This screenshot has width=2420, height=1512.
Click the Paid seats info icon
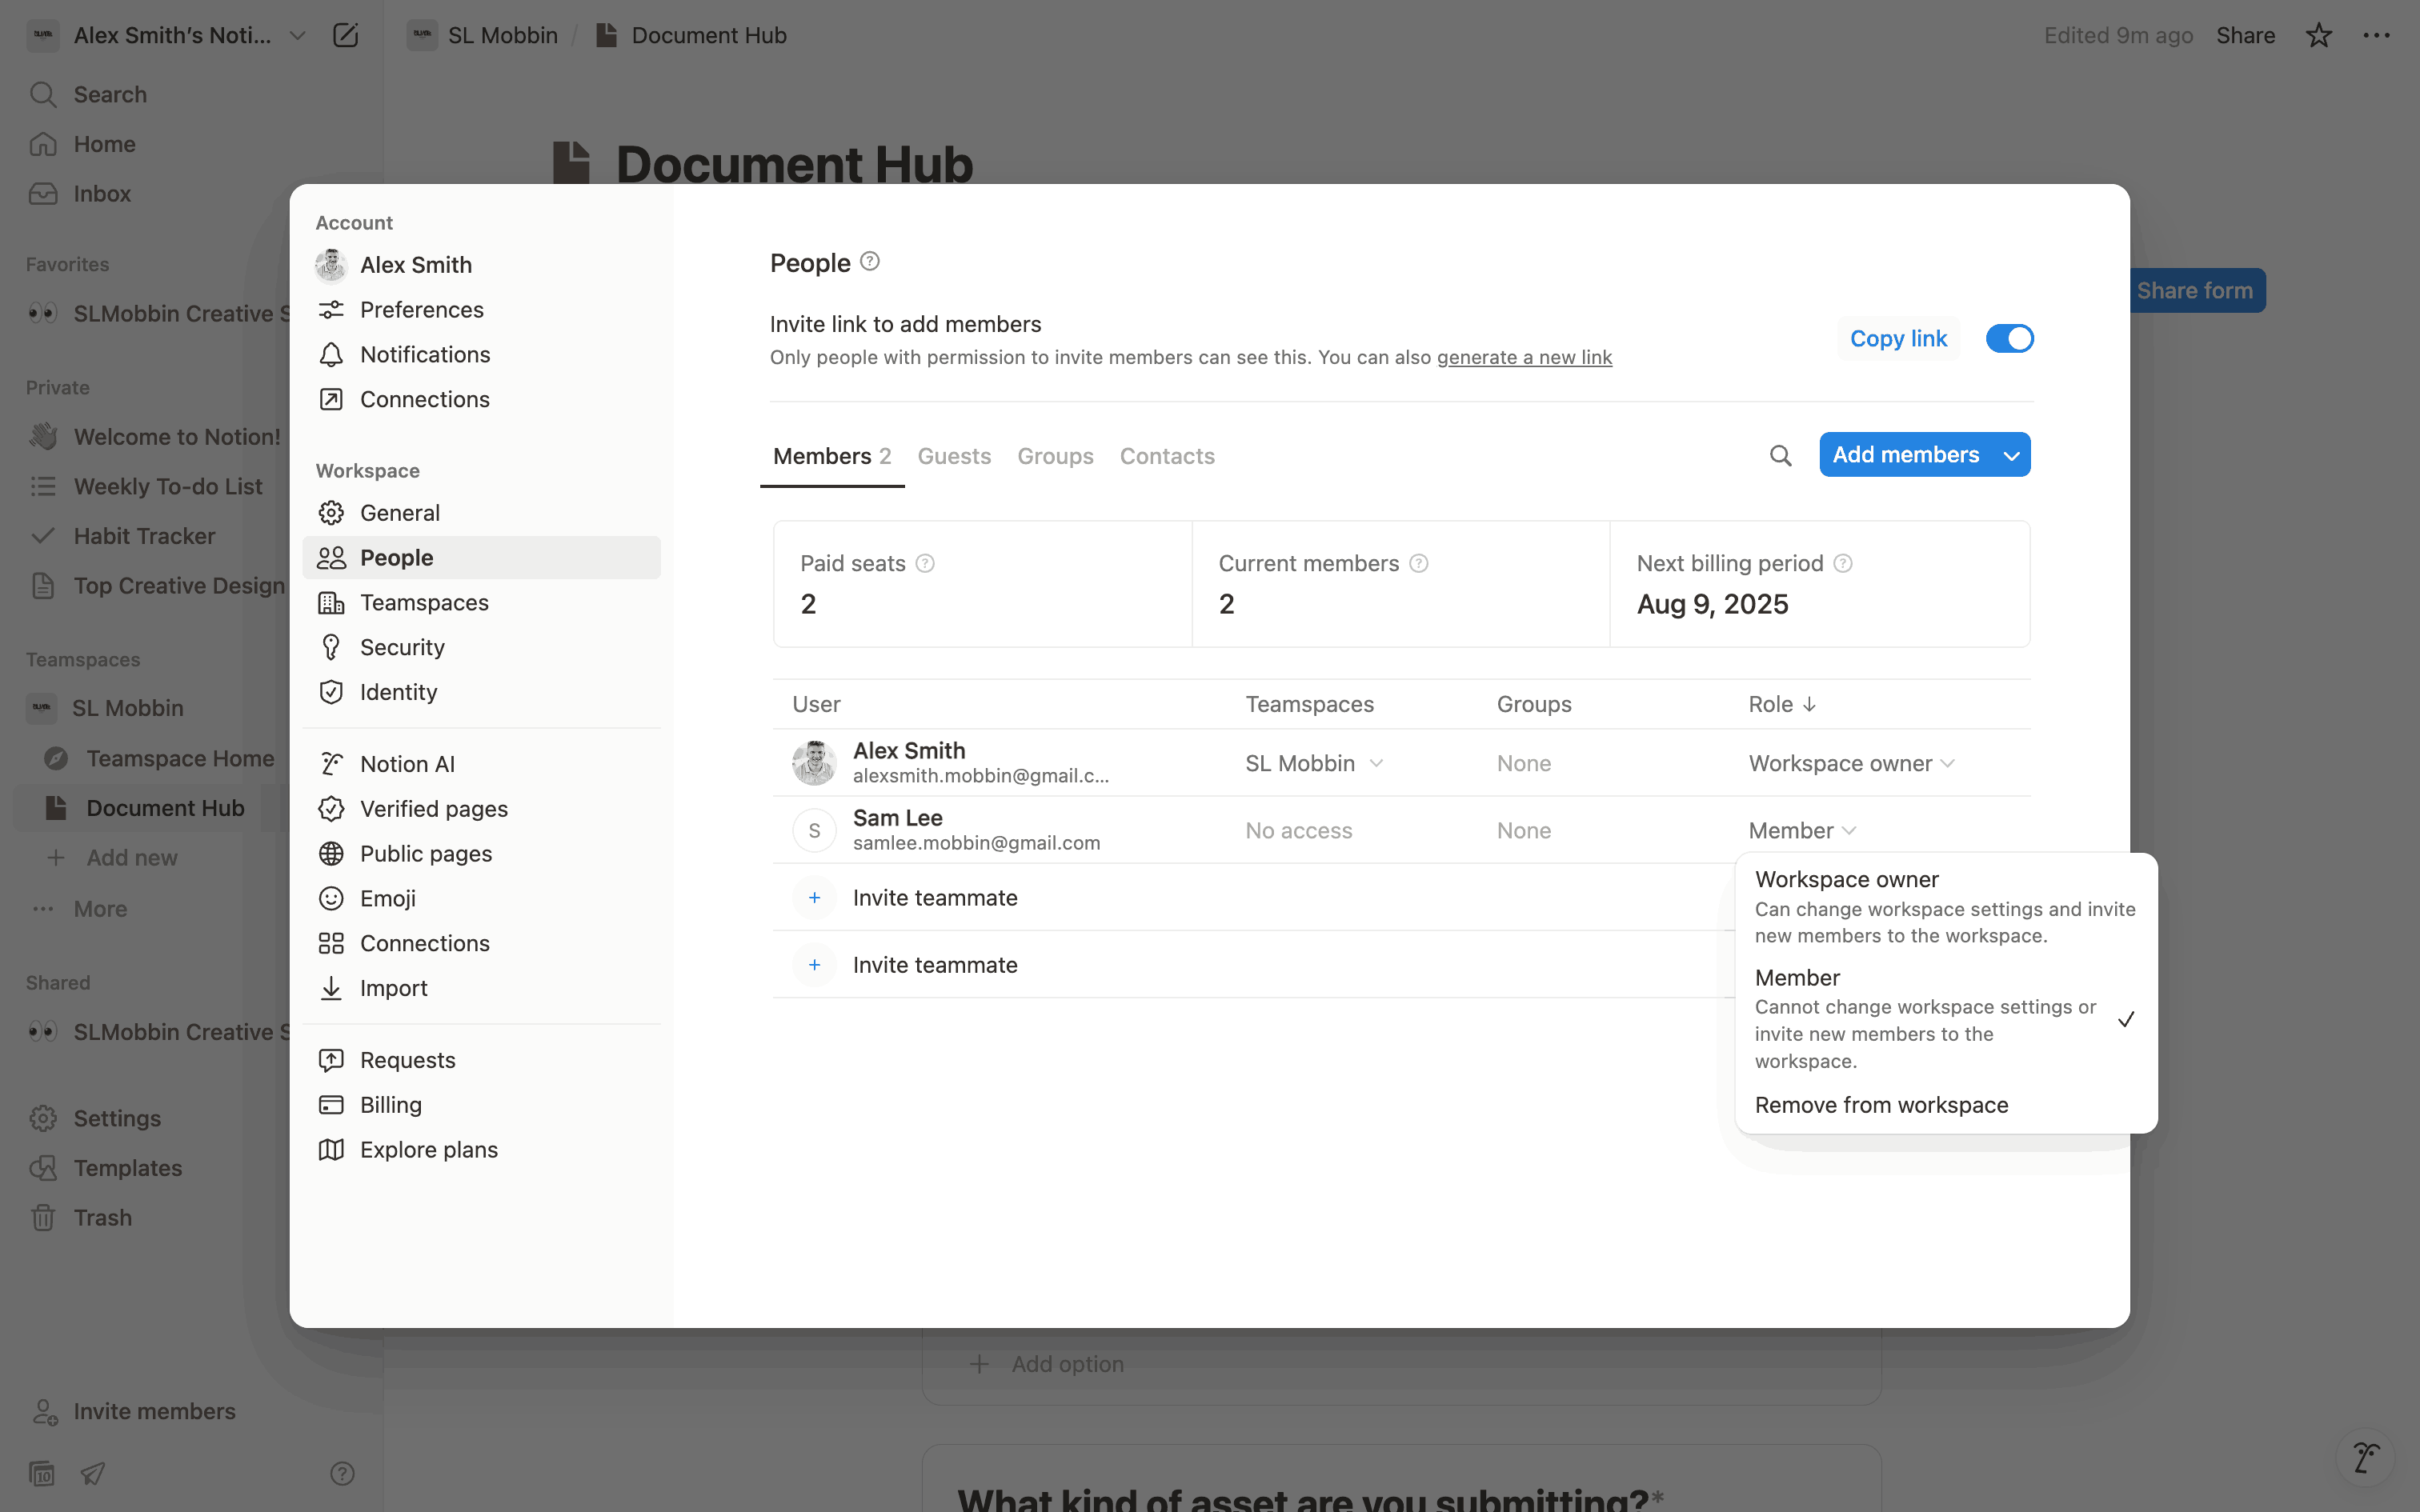tap(925, 564)
